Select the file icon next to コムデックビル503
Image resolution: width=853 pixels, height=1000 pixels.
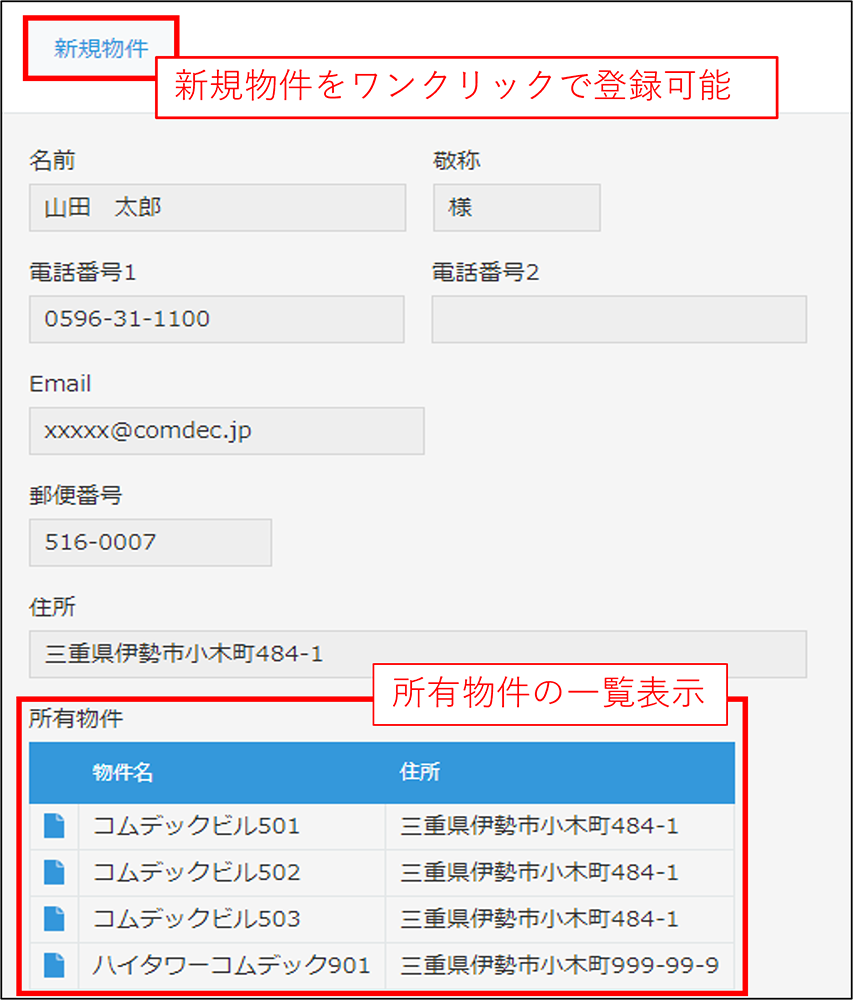(x=52, y=919)
